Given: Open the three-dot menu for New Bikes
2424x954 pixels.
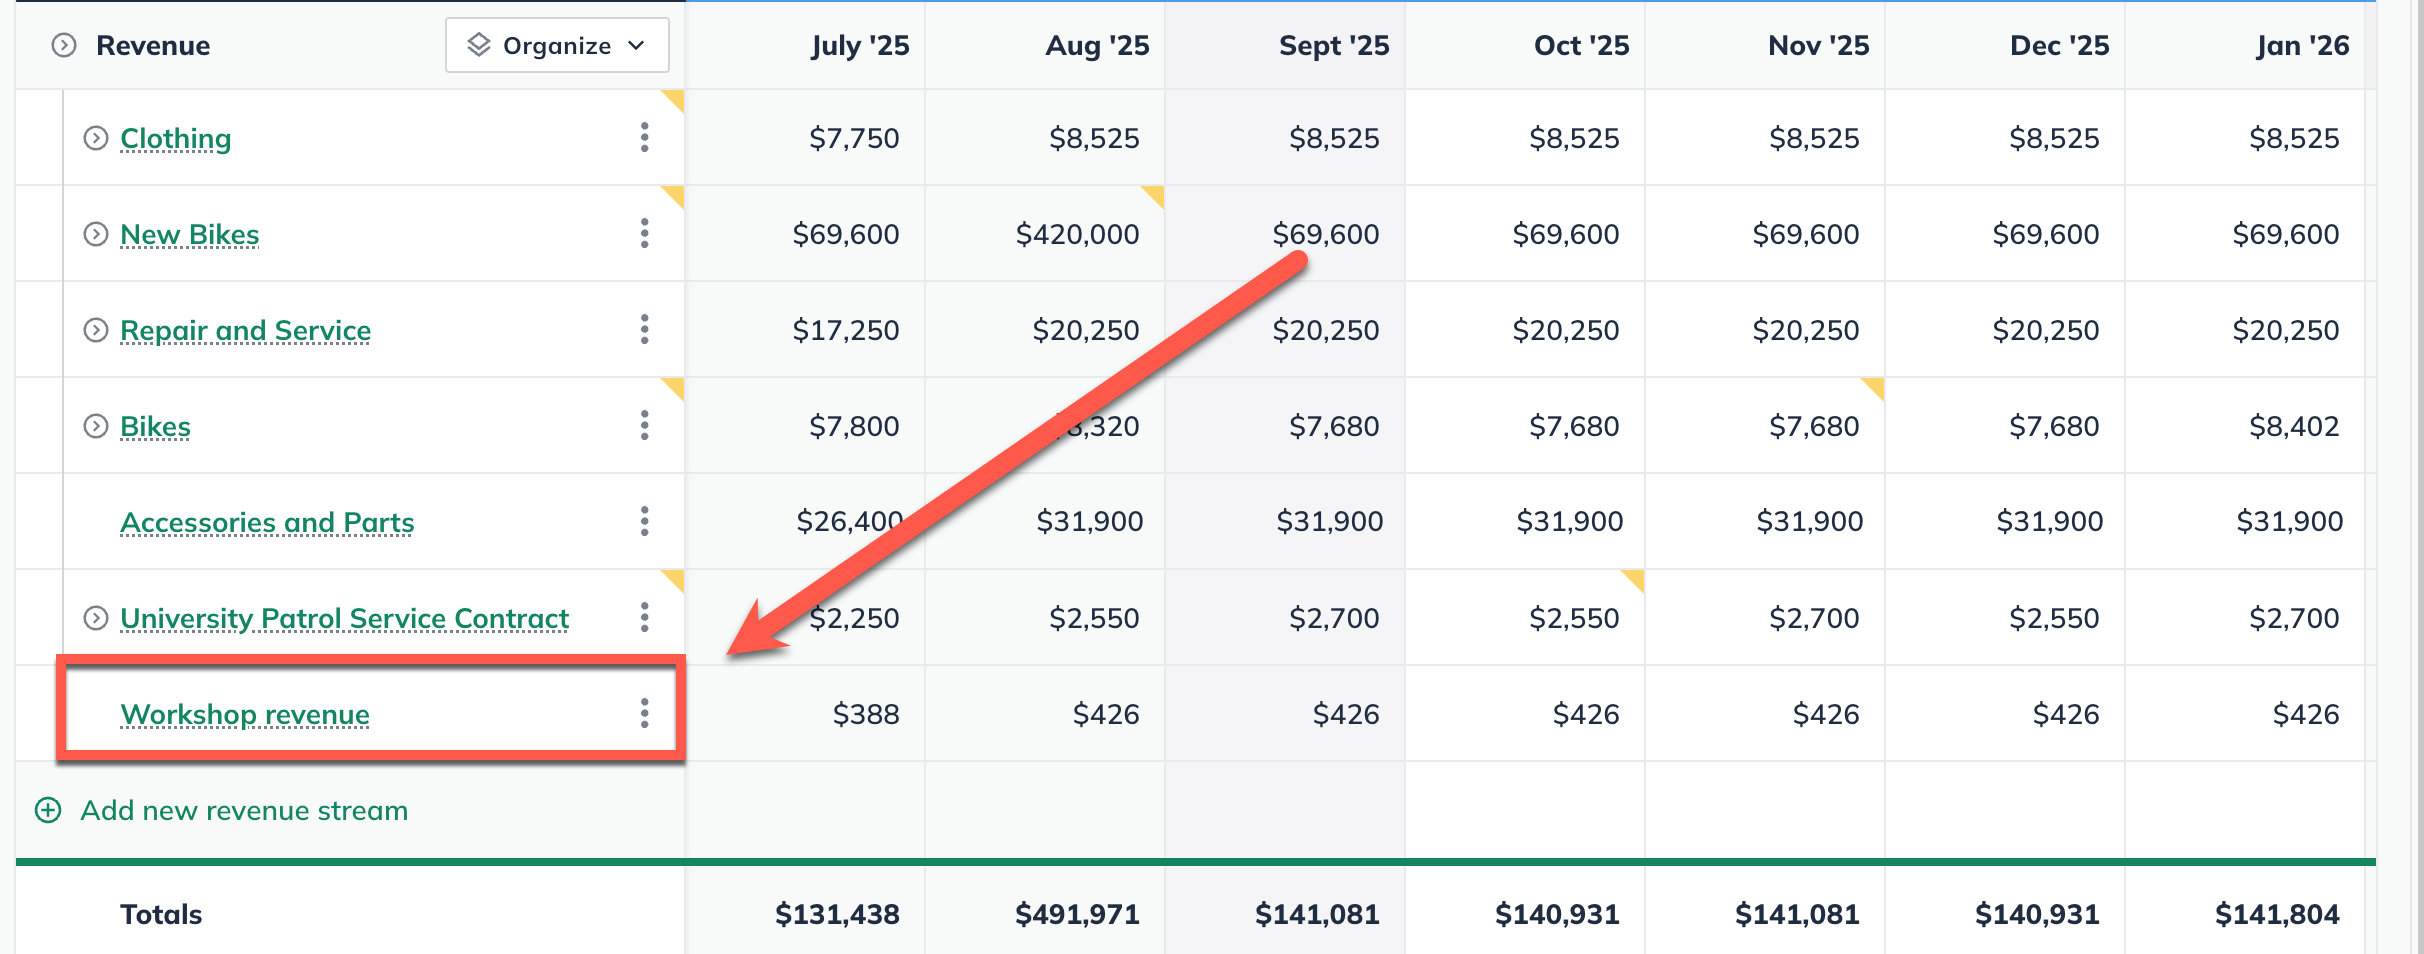Looking at the screenshot, I should pos(644,233).
